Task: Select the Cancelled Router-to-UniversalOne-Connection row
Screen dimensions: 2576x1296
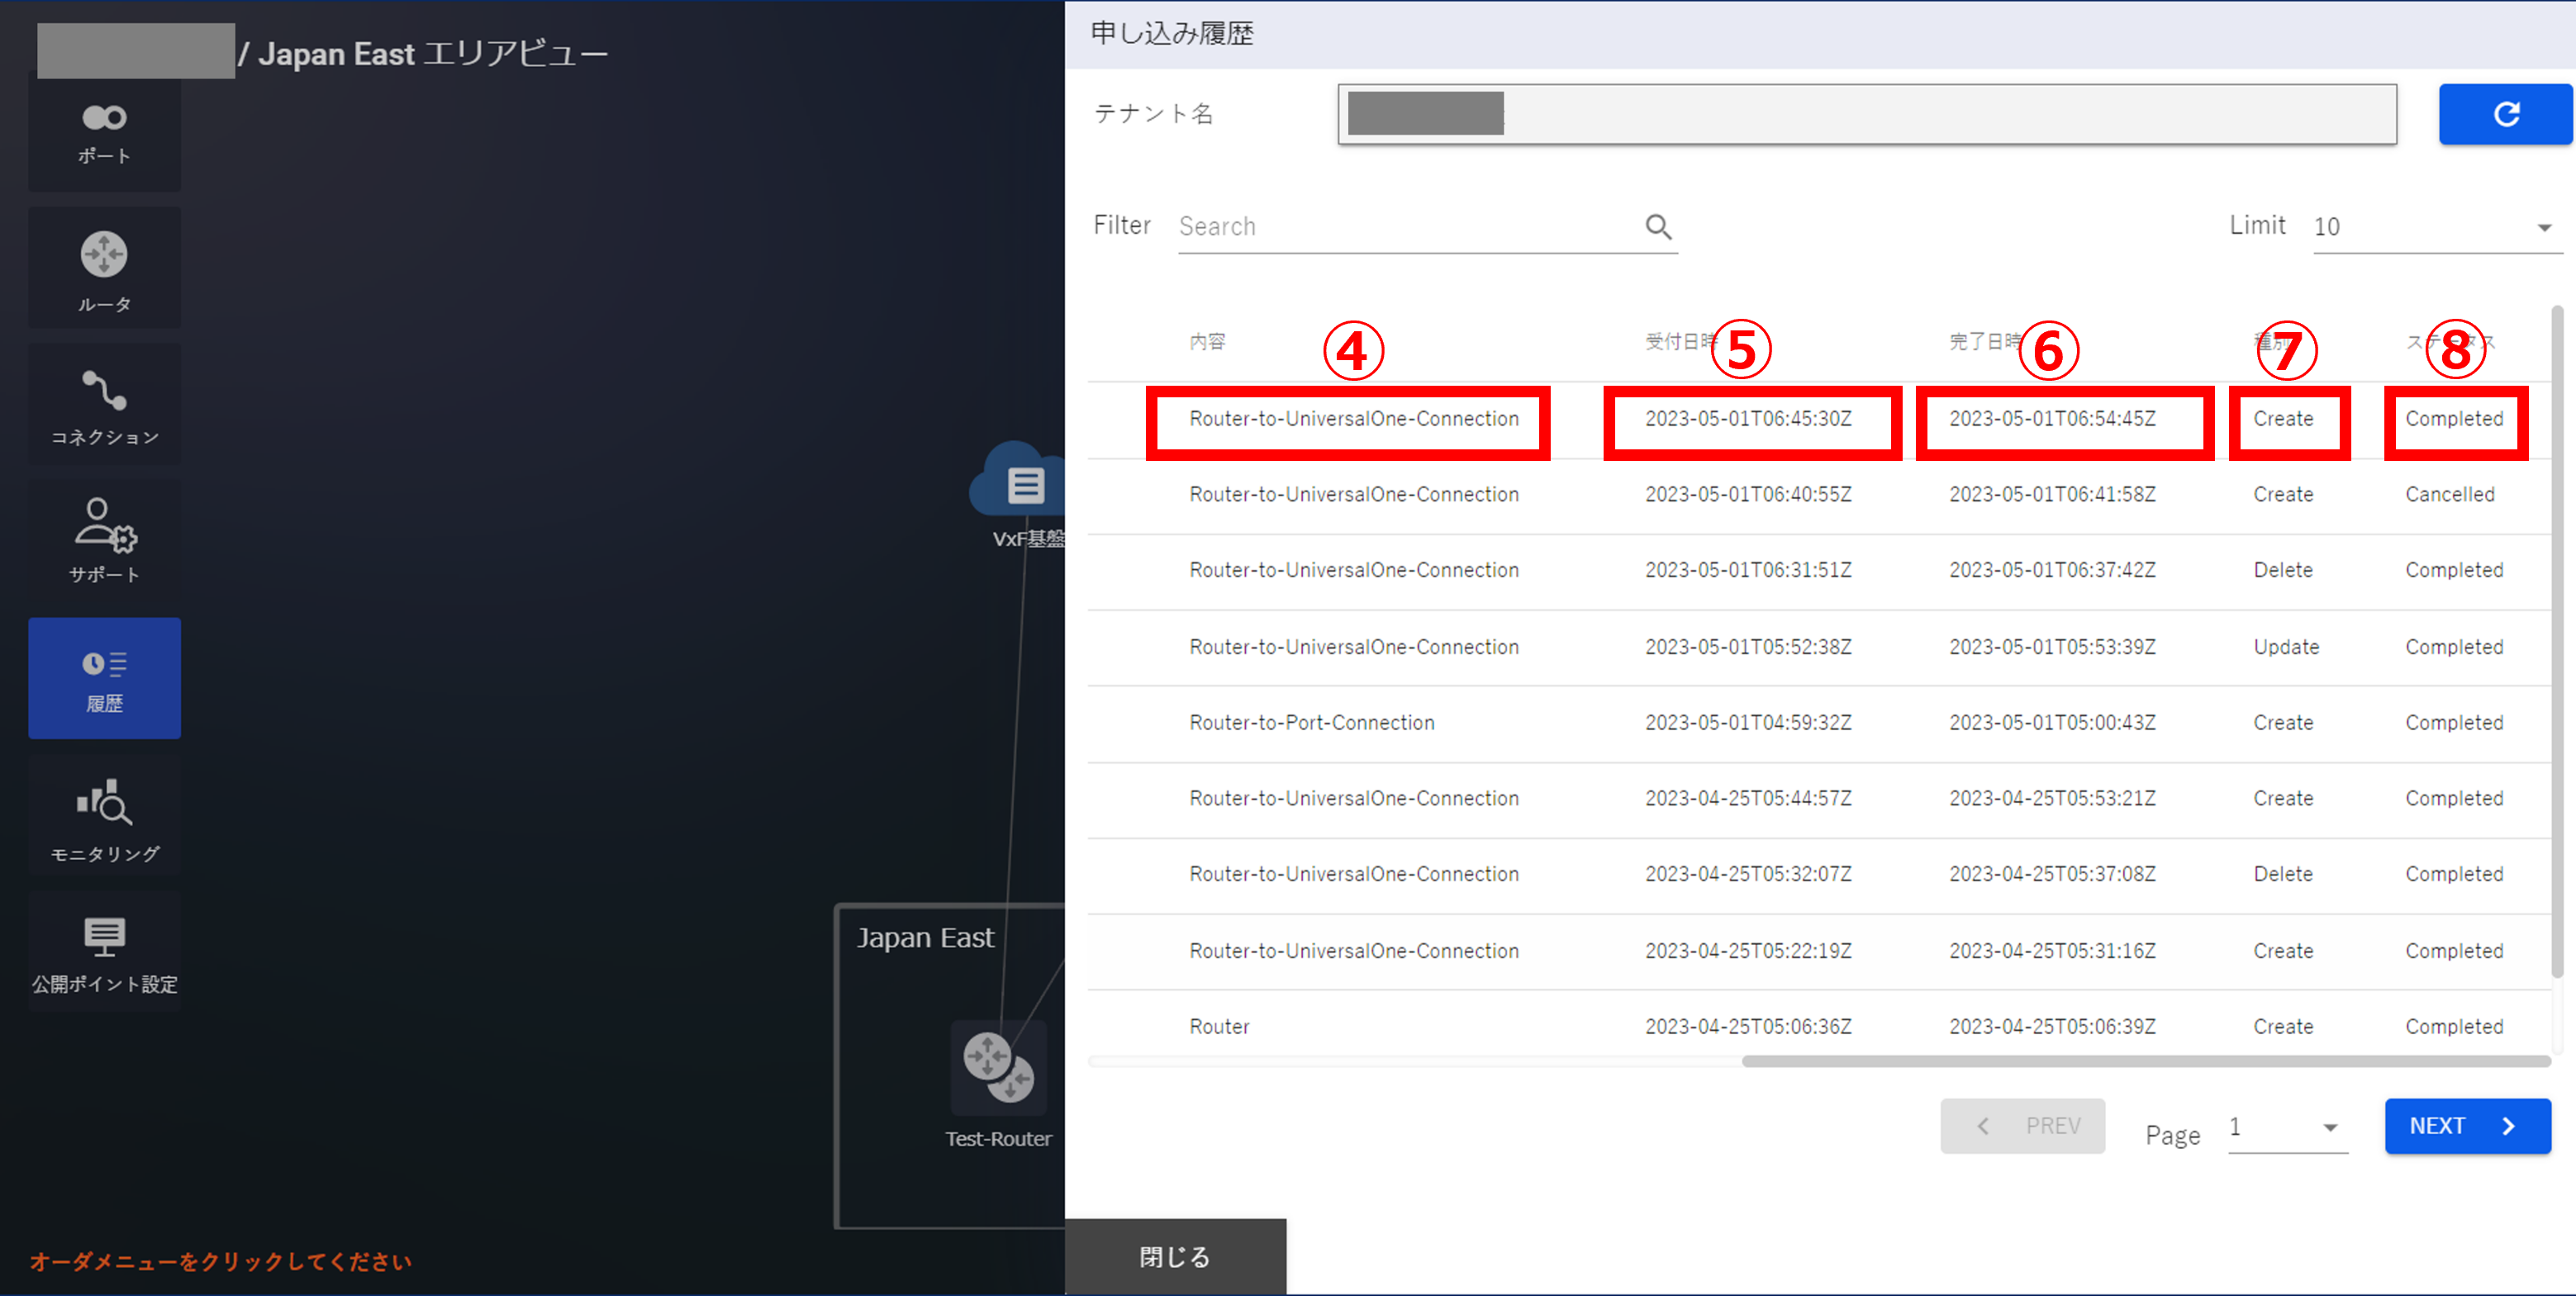Action: pos(1353,495)
